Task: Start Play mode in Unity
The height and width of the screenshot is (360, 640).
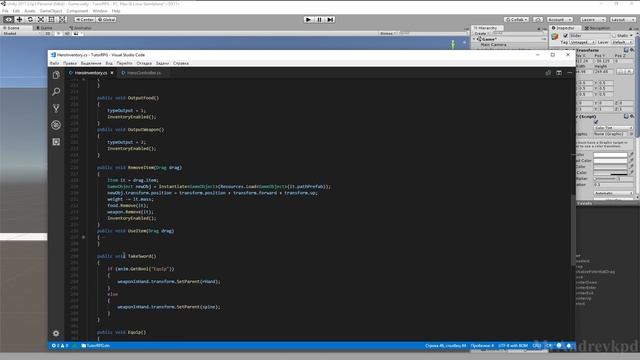Action: [x=309, y=20]
